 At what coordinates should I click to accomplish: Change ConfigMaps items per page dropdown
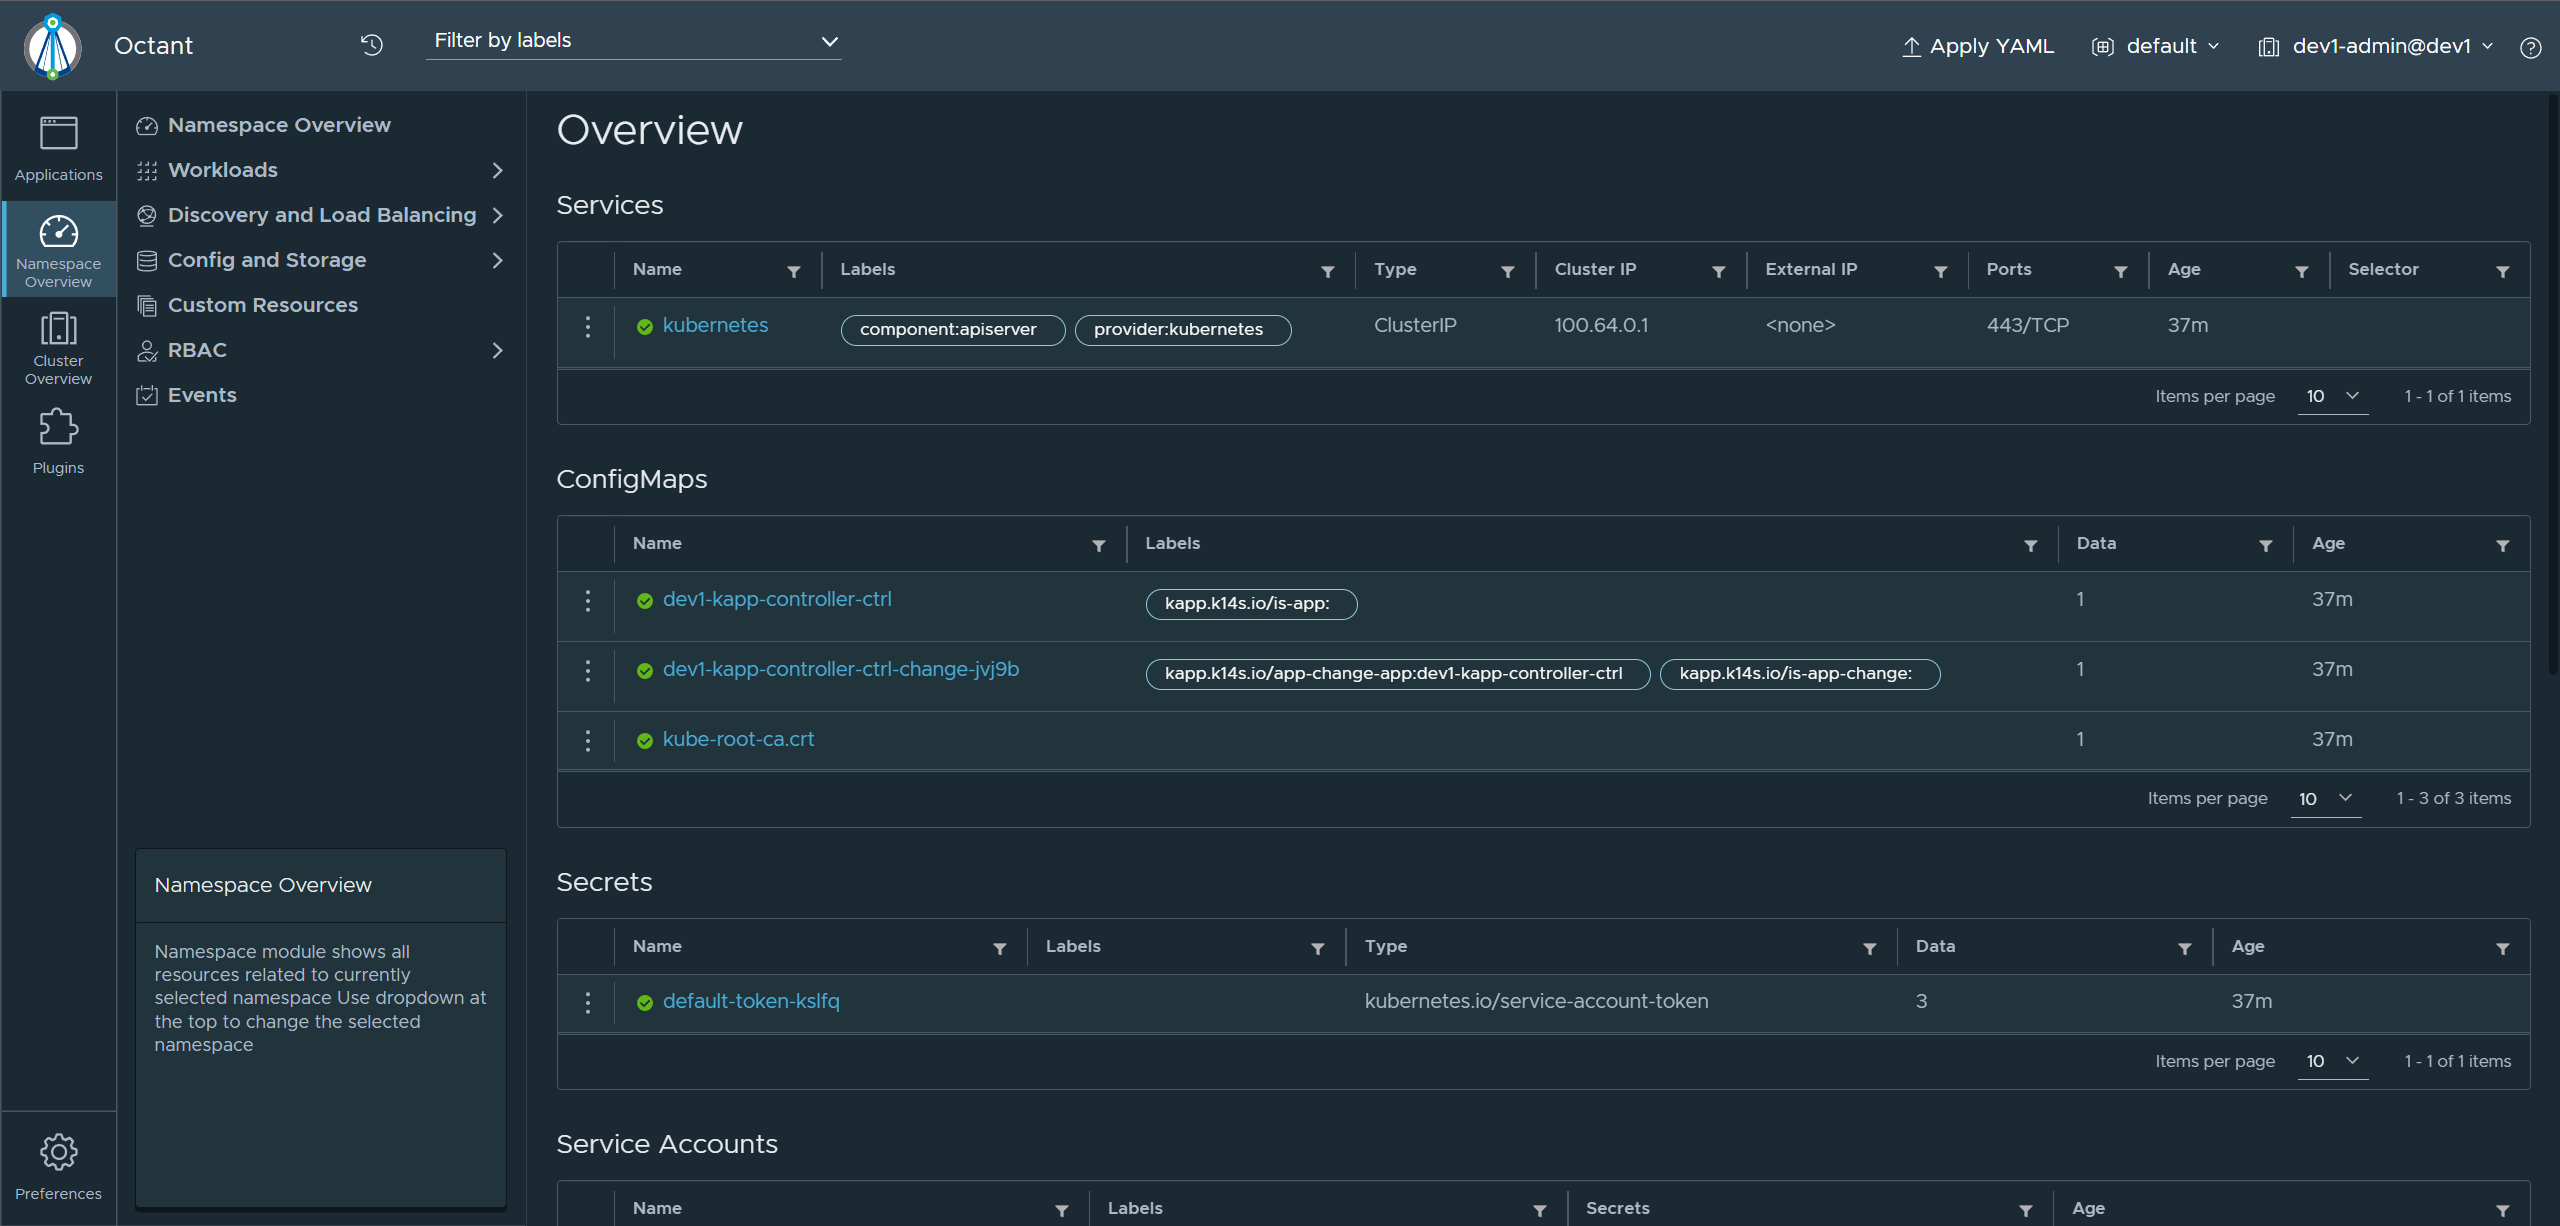click(x=2326, y=798)
